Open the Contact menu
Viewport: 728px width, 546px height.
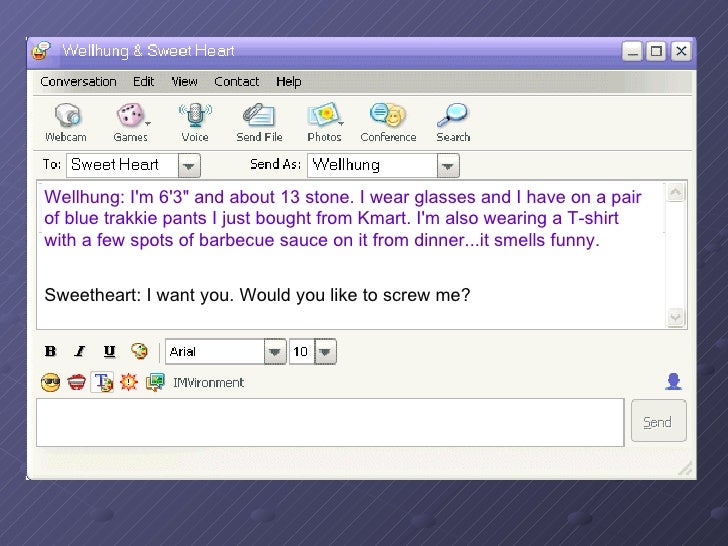(x=236, y=82)
